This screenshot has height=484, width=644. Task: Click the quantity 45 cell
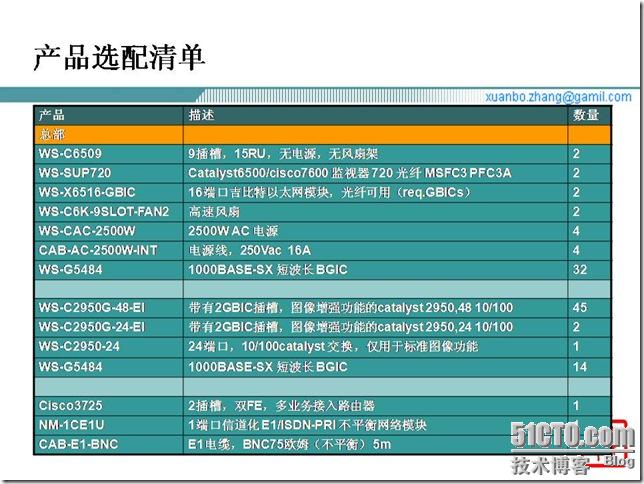tap(589, 308)
